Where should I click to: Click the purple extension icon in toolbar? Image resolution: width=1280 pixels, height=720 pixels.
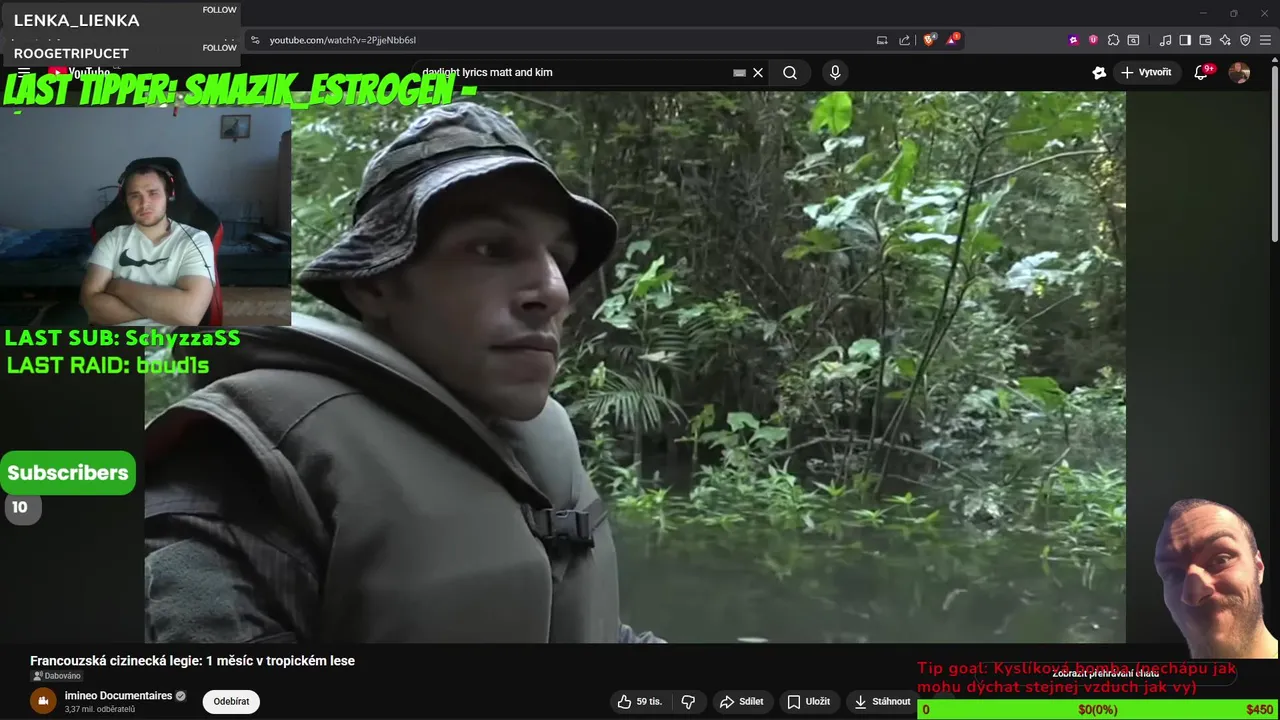point(1073,40)
